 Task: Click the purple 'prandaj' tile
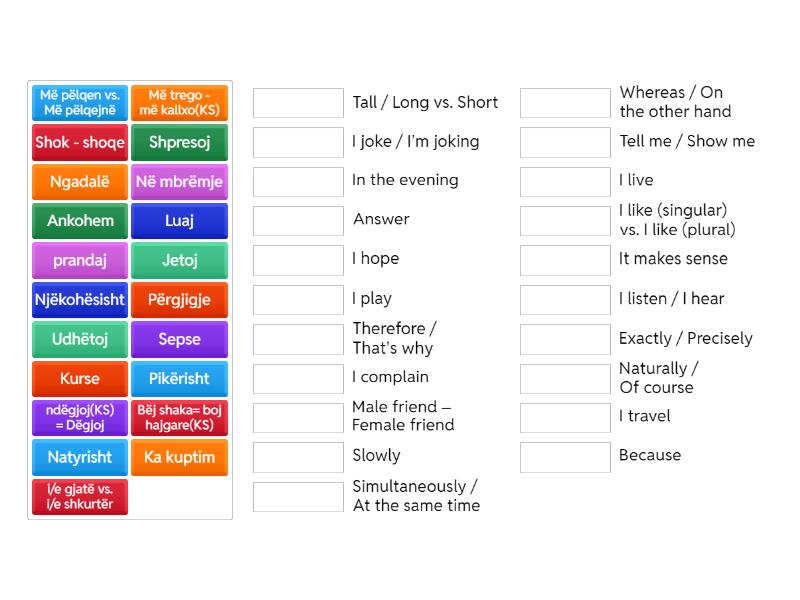80,261
